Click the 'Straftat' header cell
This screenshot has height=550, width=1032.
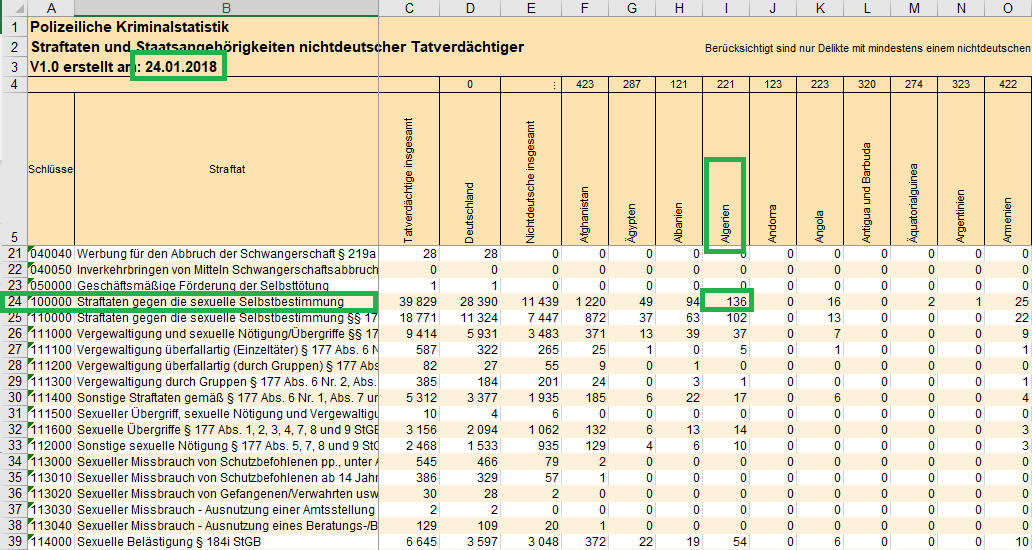pos(226,169)
